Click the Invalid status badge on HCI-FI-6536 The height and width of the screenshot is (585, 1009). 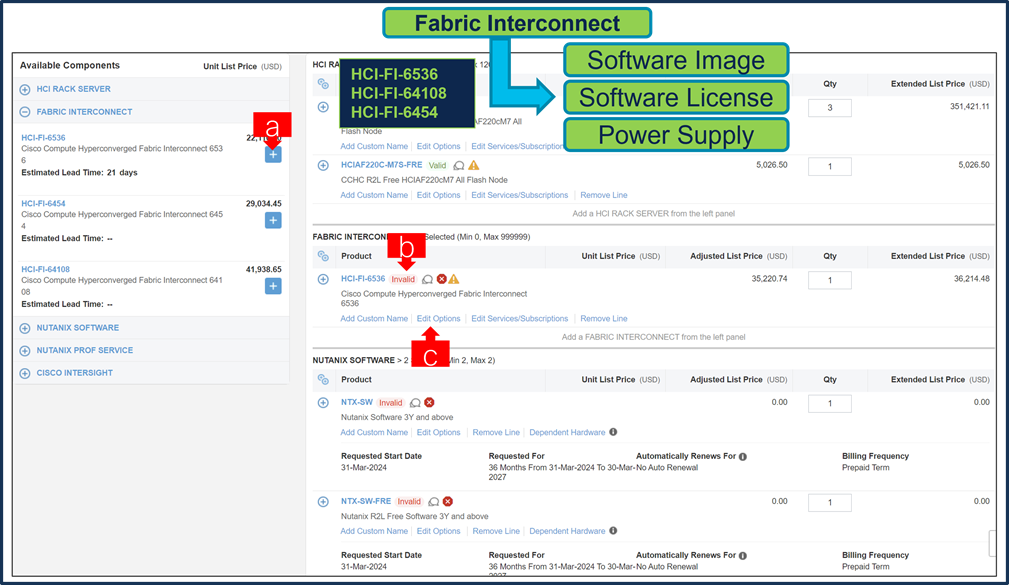click(403, 279)
